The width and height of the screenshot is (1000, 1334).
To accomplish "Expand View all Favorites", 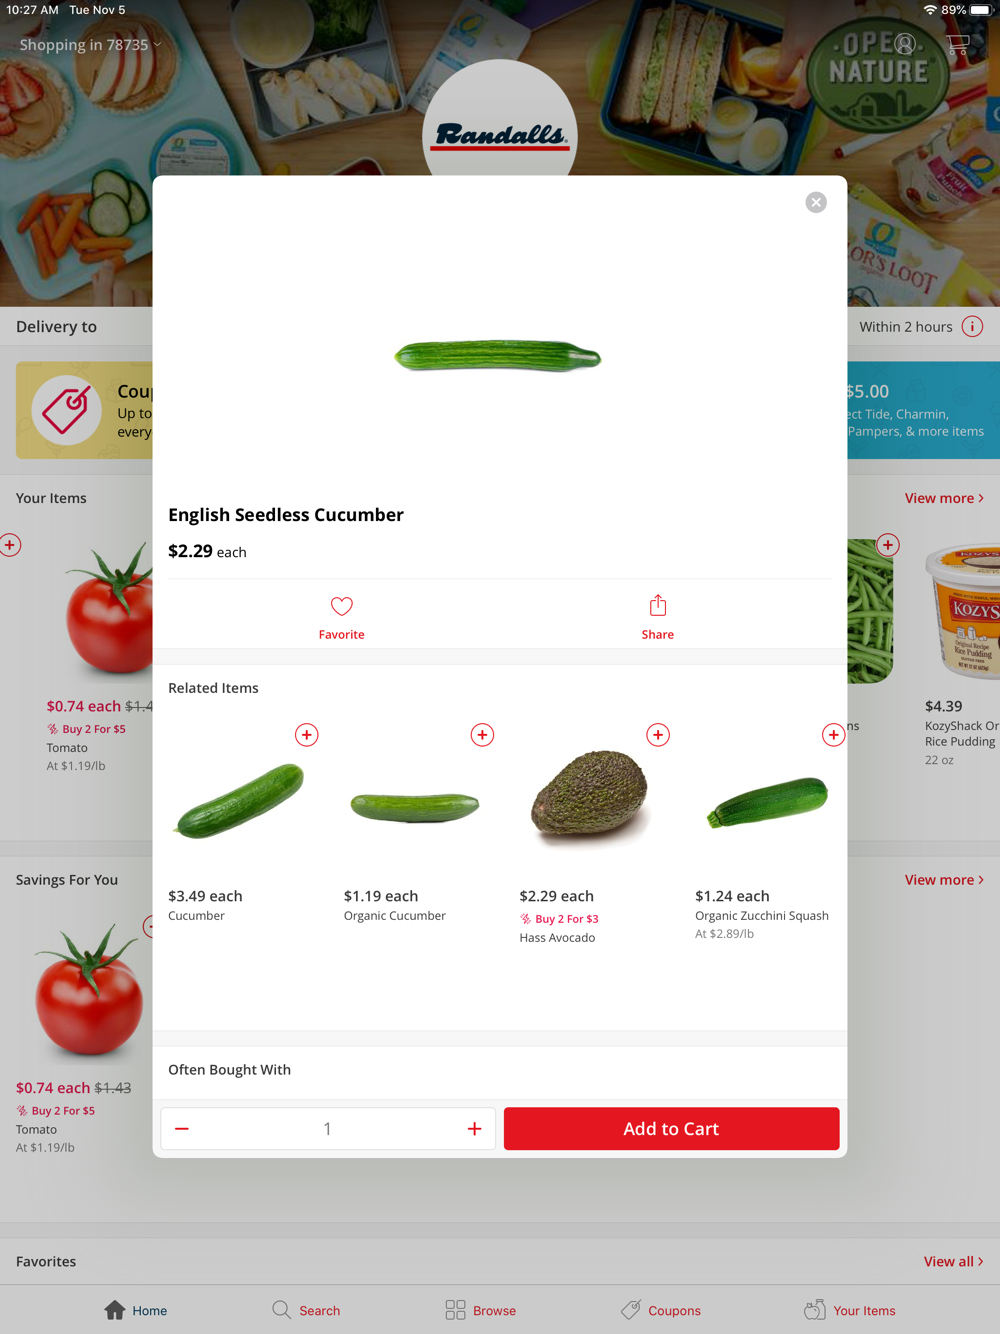I will point(953,1262).
